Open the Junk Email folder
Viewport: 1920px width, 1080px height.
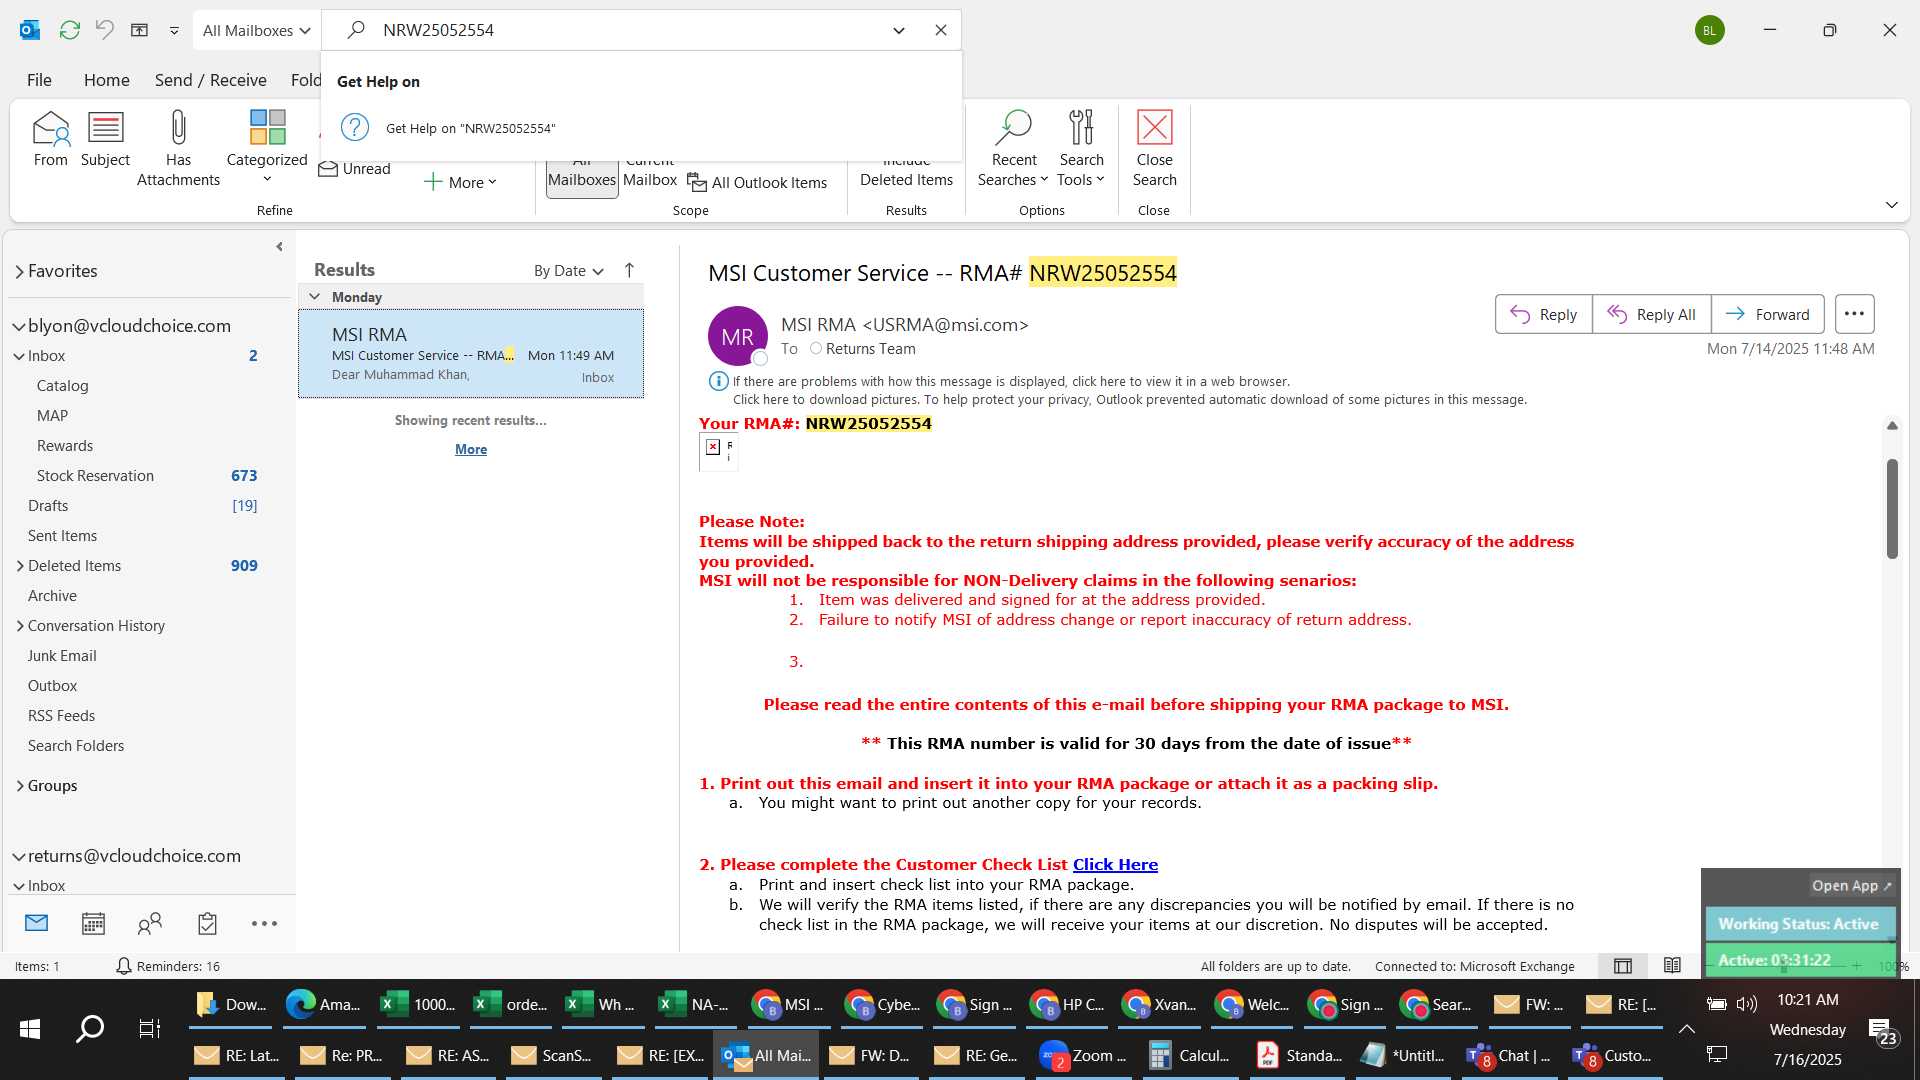coord(62,656)
